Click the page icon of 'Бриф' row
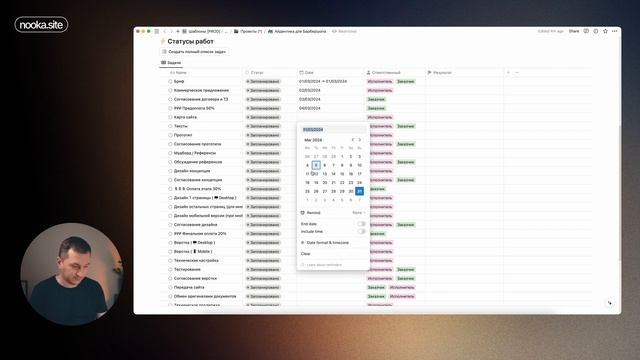 [x=170, y=82]
